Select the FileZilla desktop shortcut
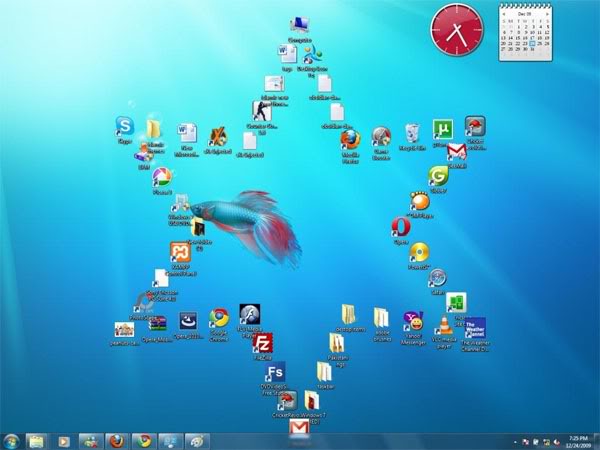Screen dimensions: 600x450 point(262,343)
